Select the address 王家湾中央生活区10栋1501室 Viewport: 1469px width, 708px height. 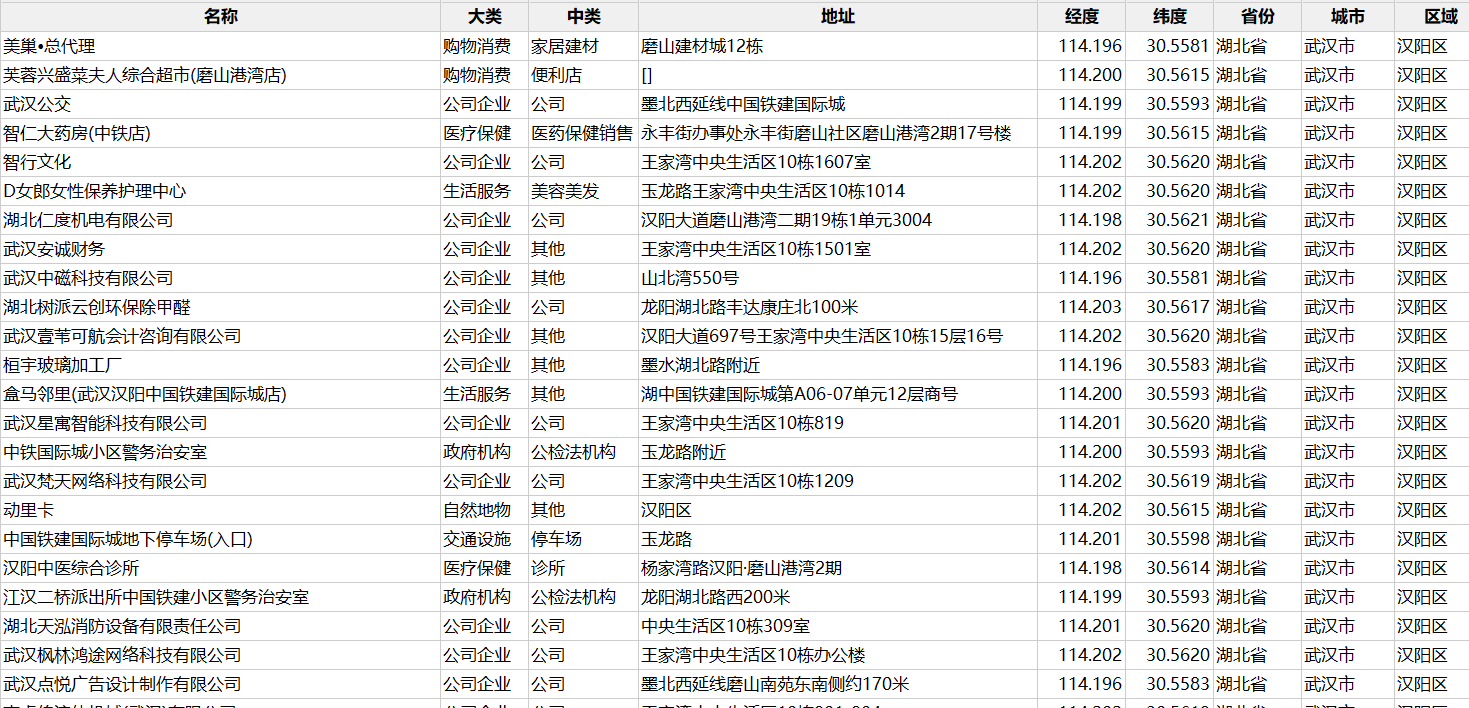click(x=838, y=249)
